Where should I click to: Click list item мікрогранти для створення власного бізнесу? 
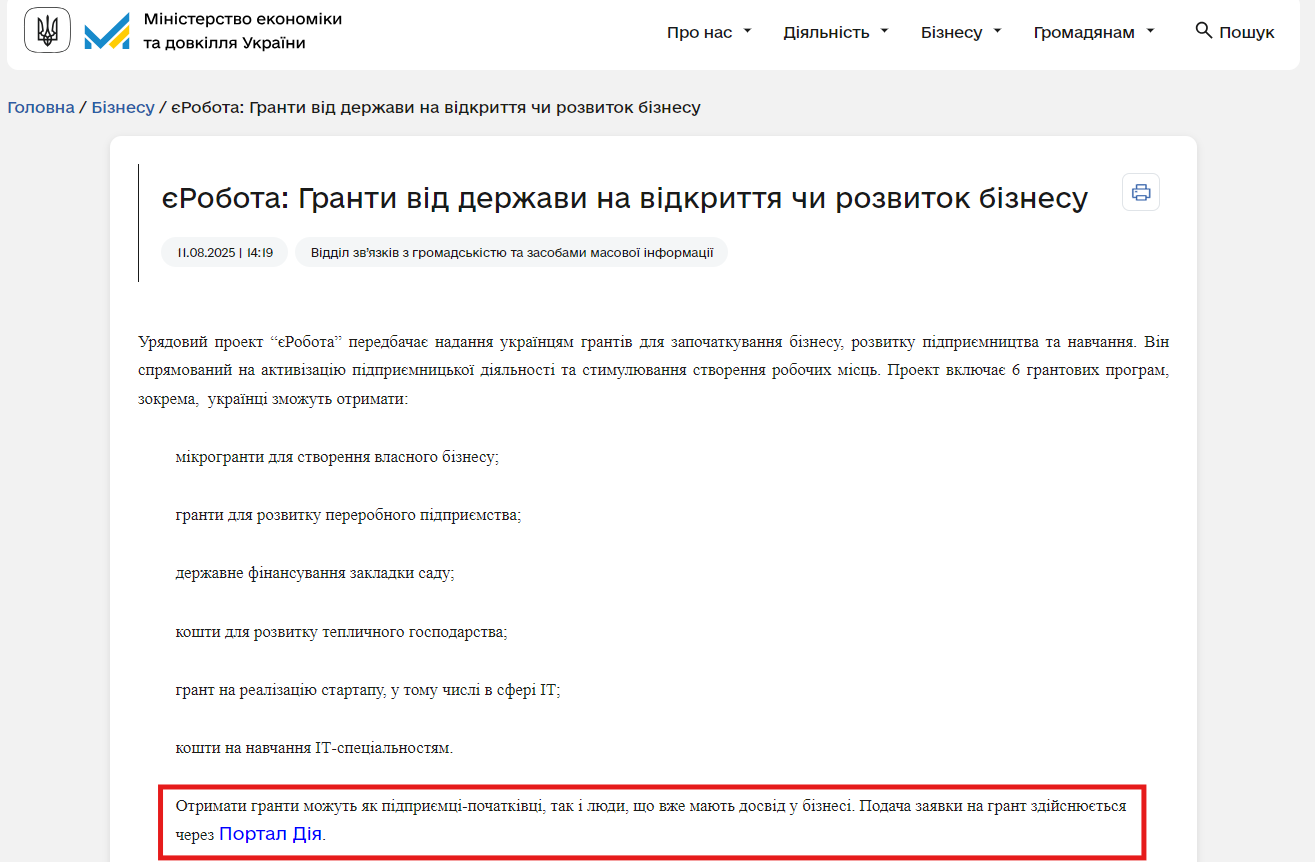337,457
